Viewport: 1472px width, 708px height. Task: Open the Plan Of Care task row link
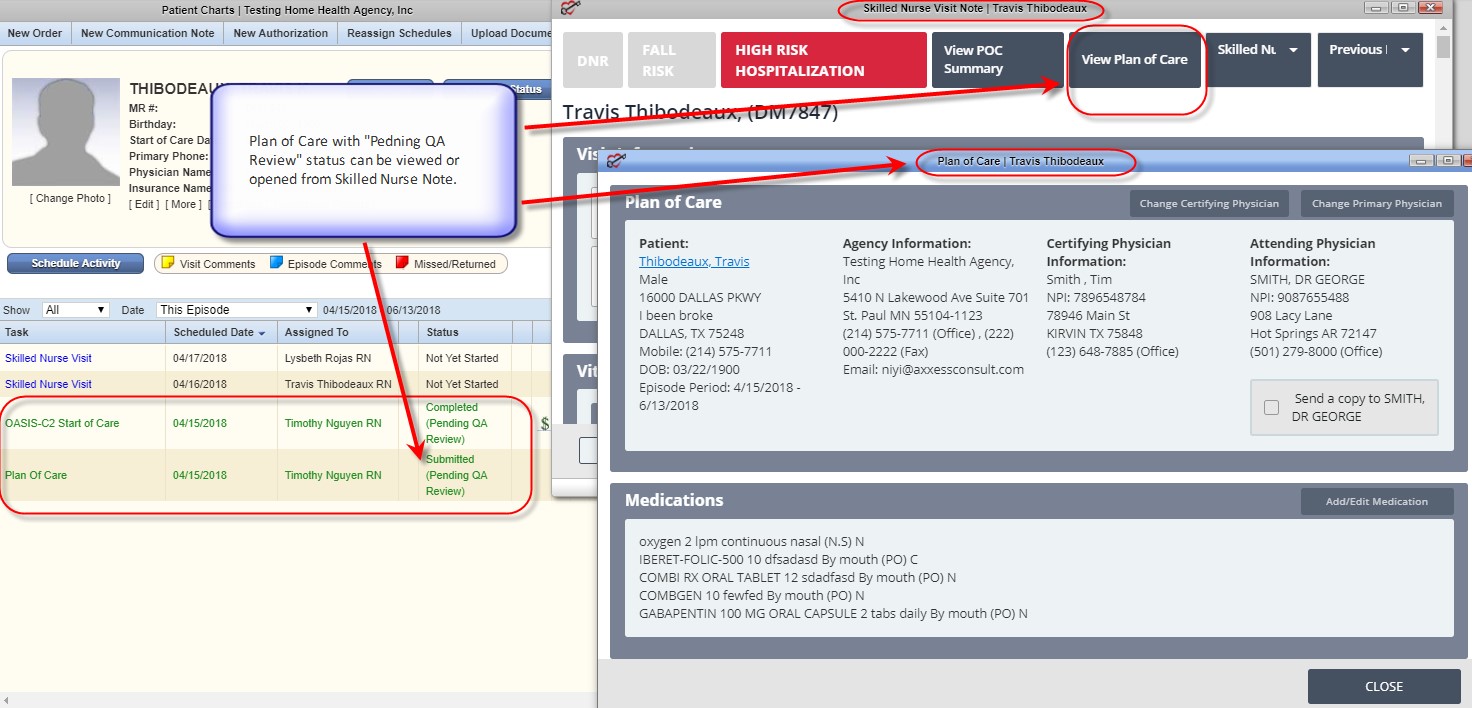[36, 475]
